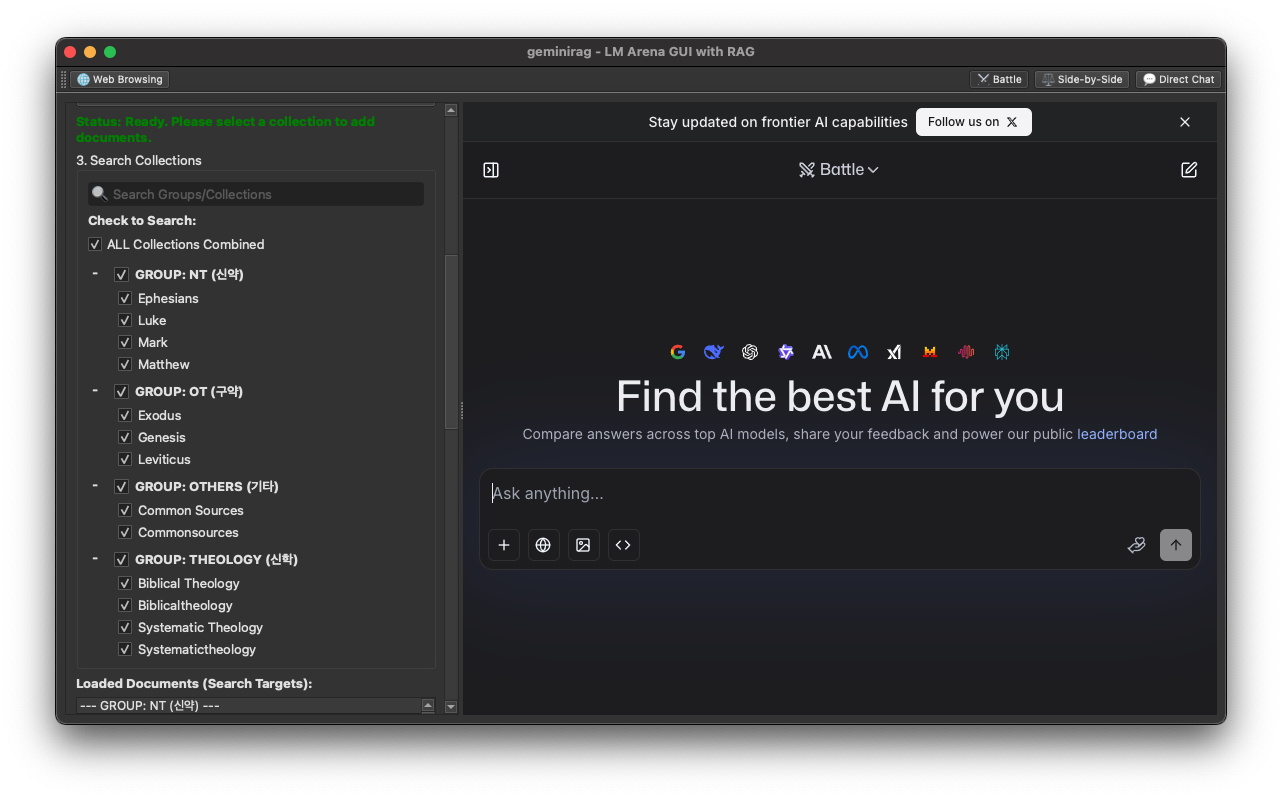Image resolution: width=1282 pixels, height=798 pixels.
Task: Click the left panel scroll down arrow
Action: point(451,707)
